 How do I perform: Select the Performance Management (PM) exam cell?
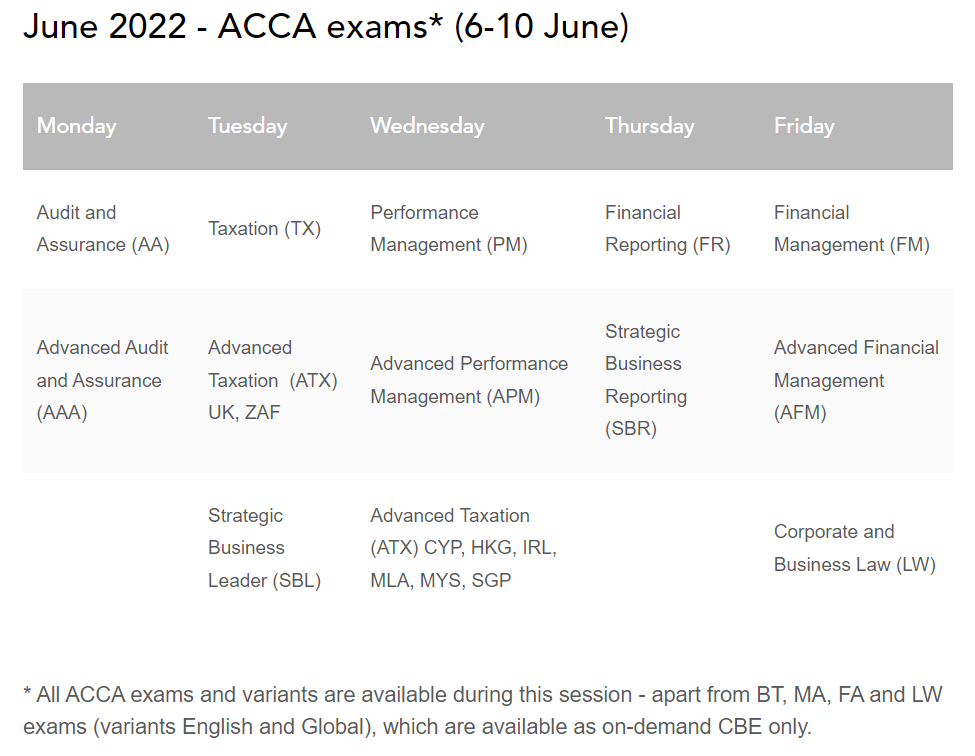(448, 229)
